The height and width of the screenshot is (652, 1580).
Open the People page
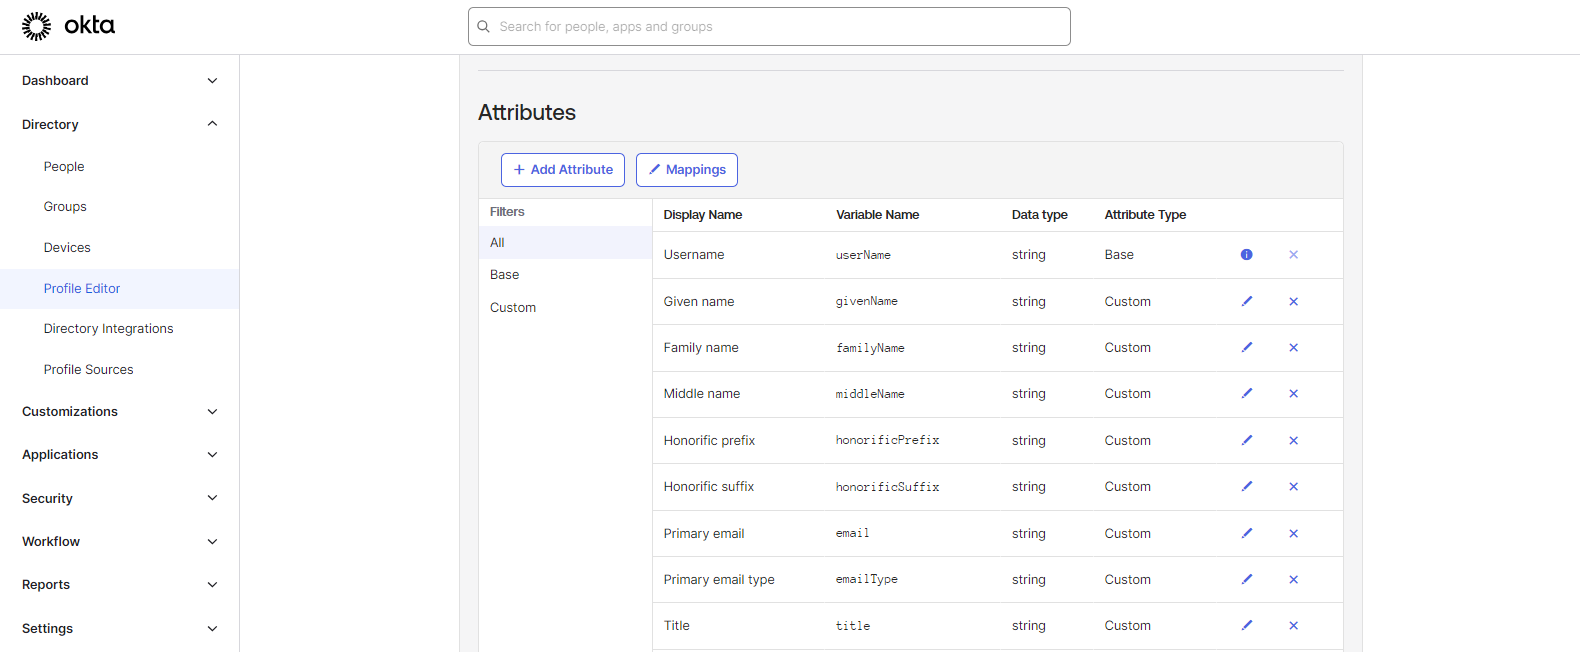[x=64, y=167]
